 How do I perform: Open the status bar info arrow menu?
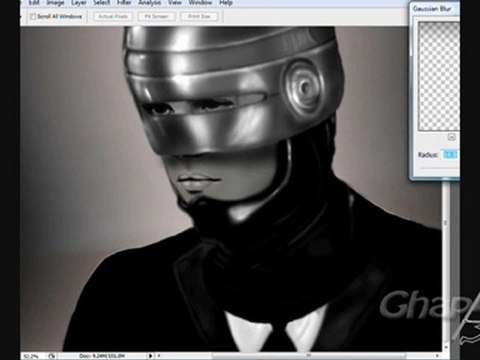click(x=151, y=356)
